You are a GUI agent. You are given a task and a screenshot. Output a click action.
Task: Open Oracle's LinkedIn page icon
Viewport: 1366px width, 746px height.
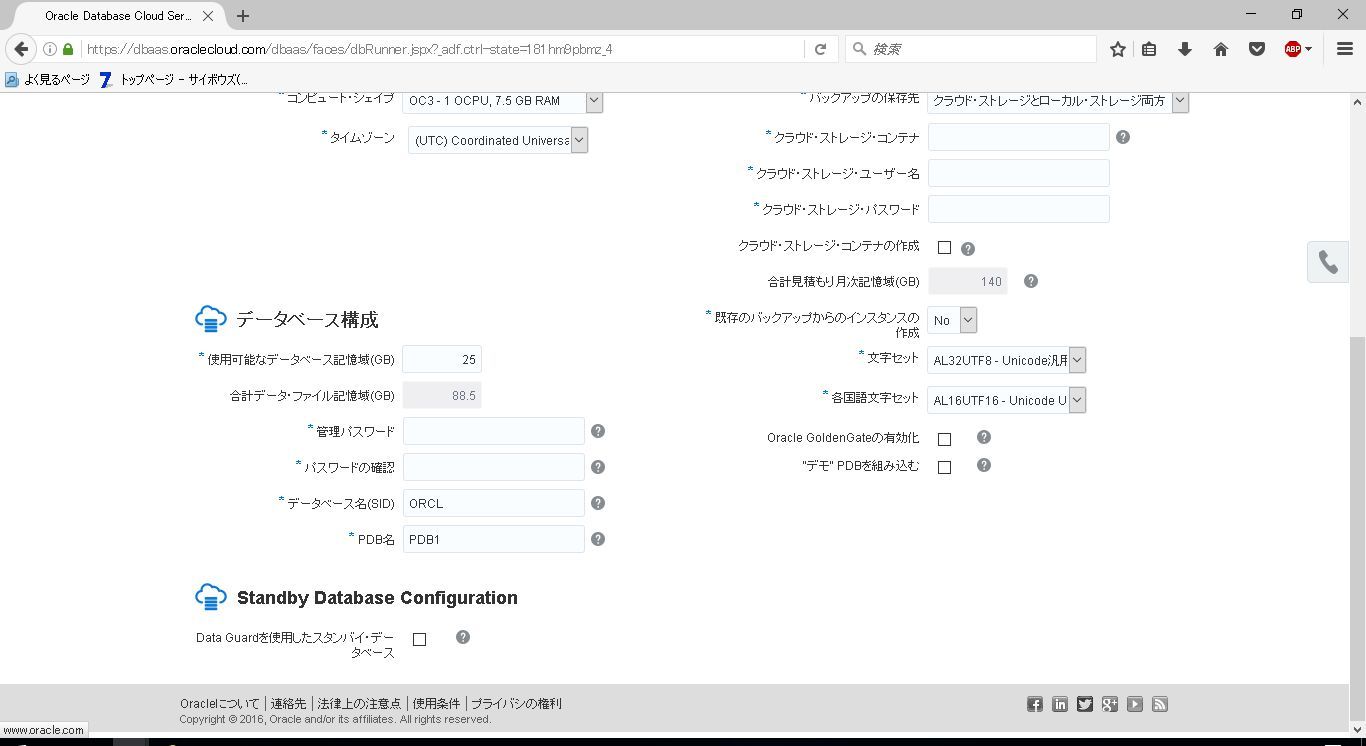[x=1060, y=704]
